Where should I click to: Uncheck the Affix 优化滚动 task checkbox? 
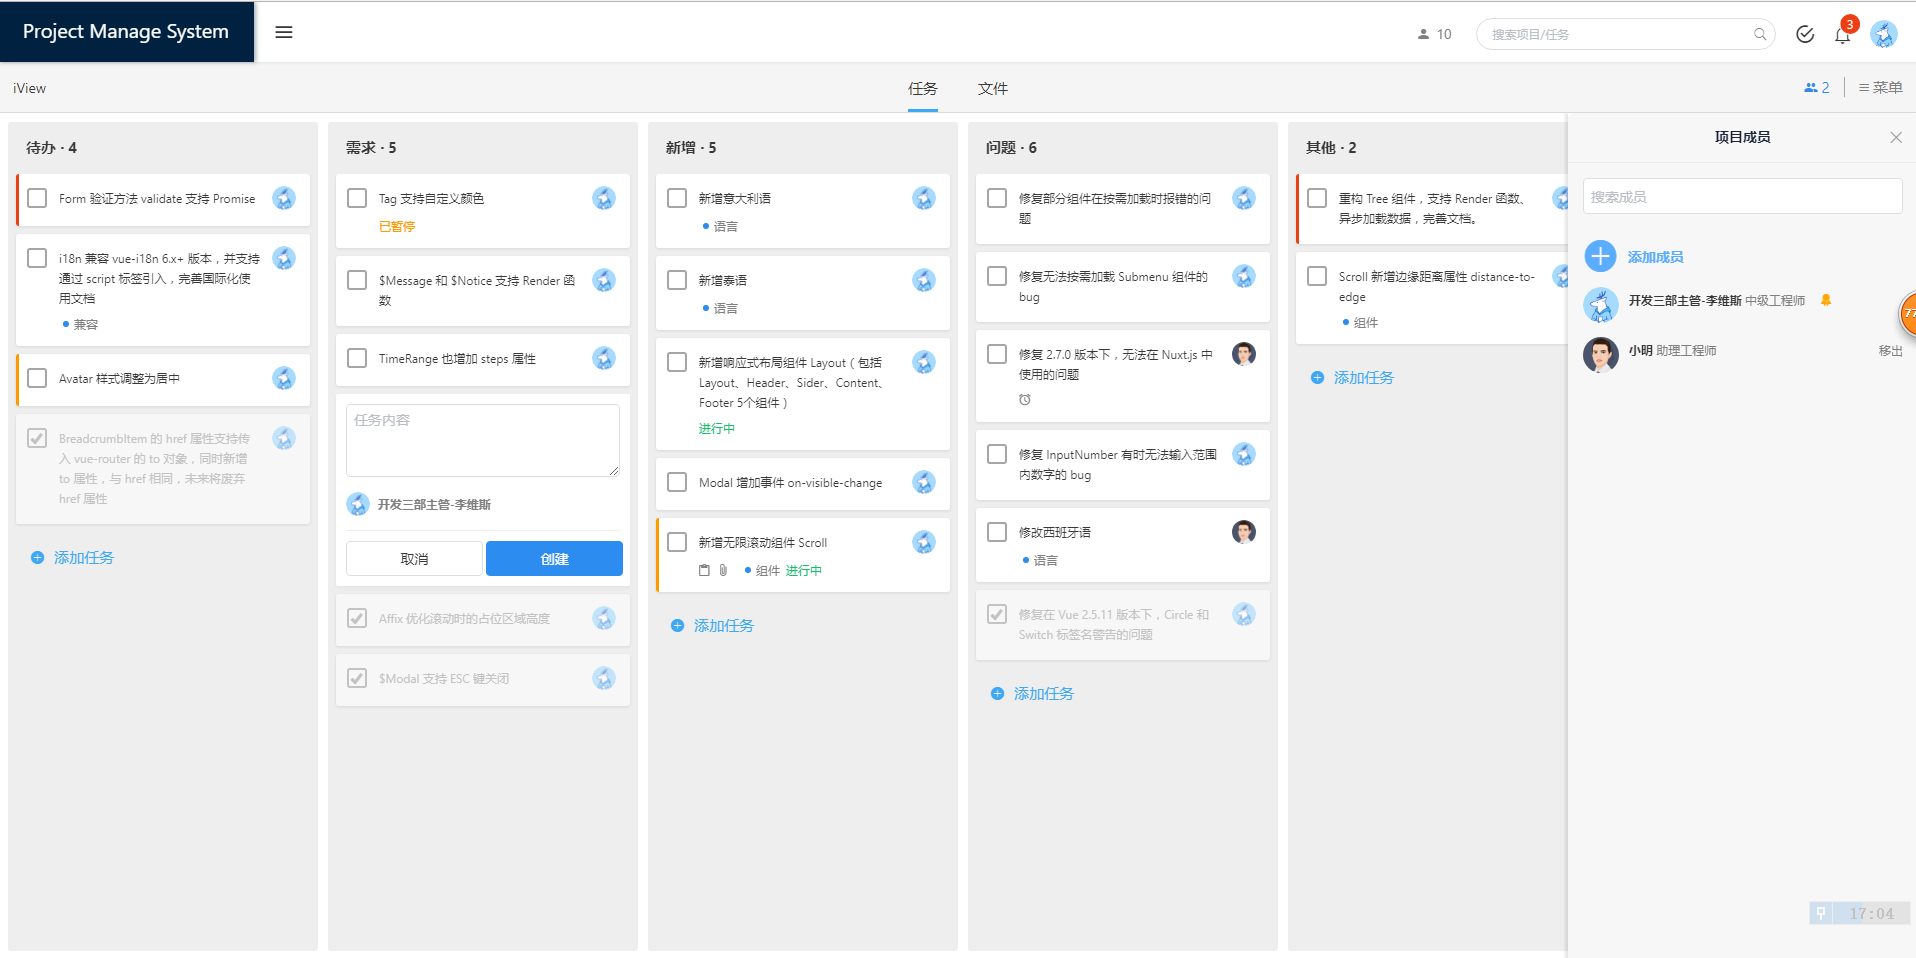click(x=357, y=618)
